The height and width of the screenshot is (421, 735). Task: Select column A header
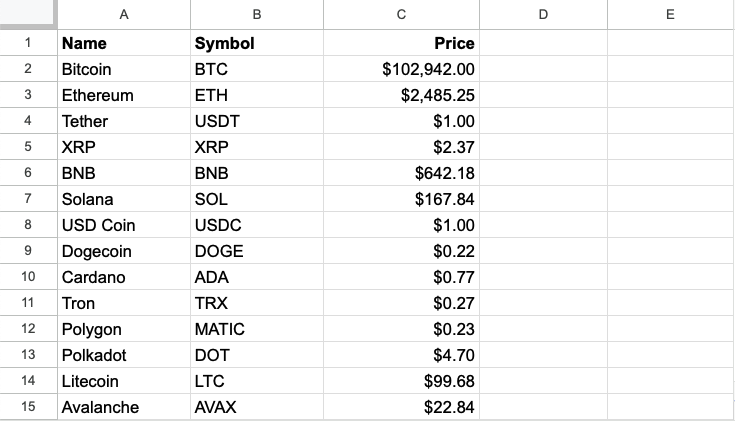tap(124, 15)
